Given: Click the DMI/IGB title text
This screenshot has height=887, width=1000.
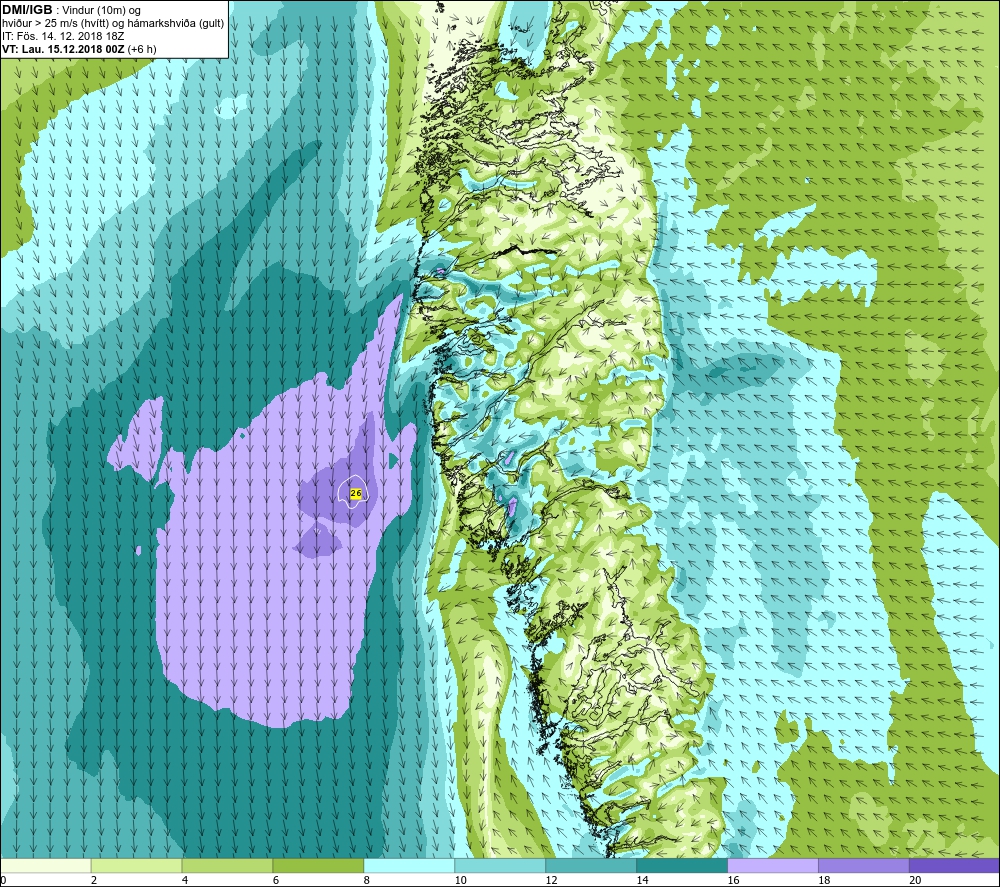Looking at the screenshot, I should coord(27,10).
